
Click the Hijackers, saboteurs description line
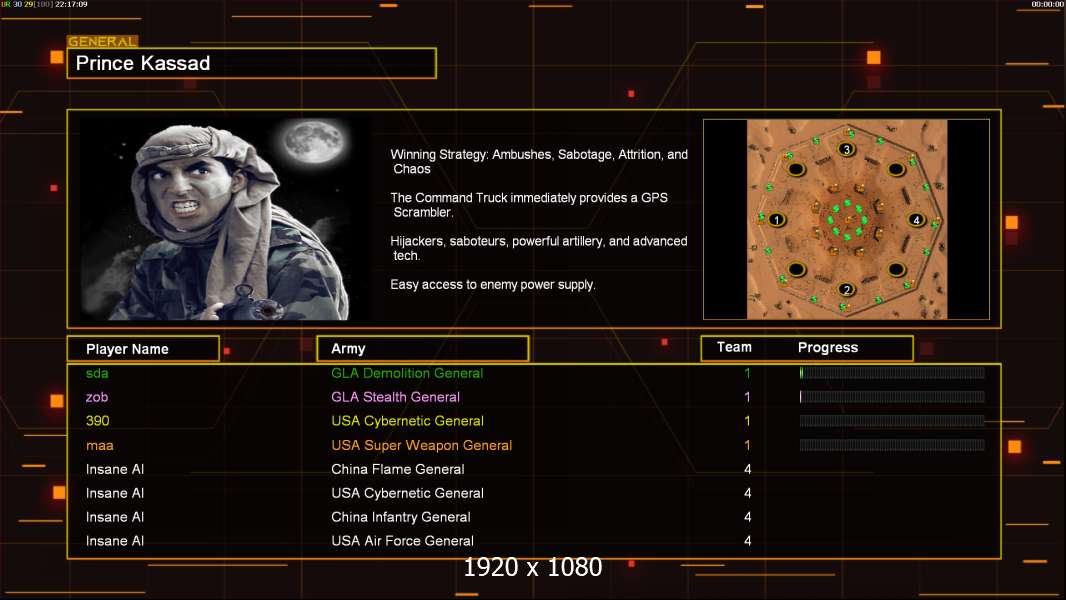click(x=538, y=248)
